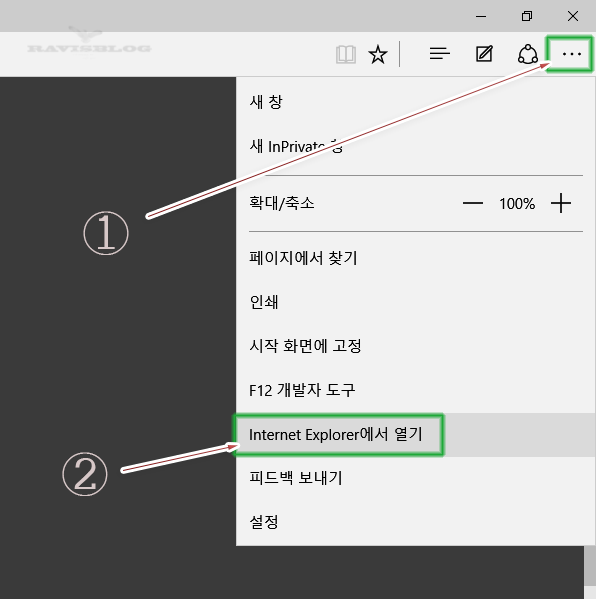The image size is (596, 599).
Task: Select 피드백 보내기 menu item
Action: 415,478
